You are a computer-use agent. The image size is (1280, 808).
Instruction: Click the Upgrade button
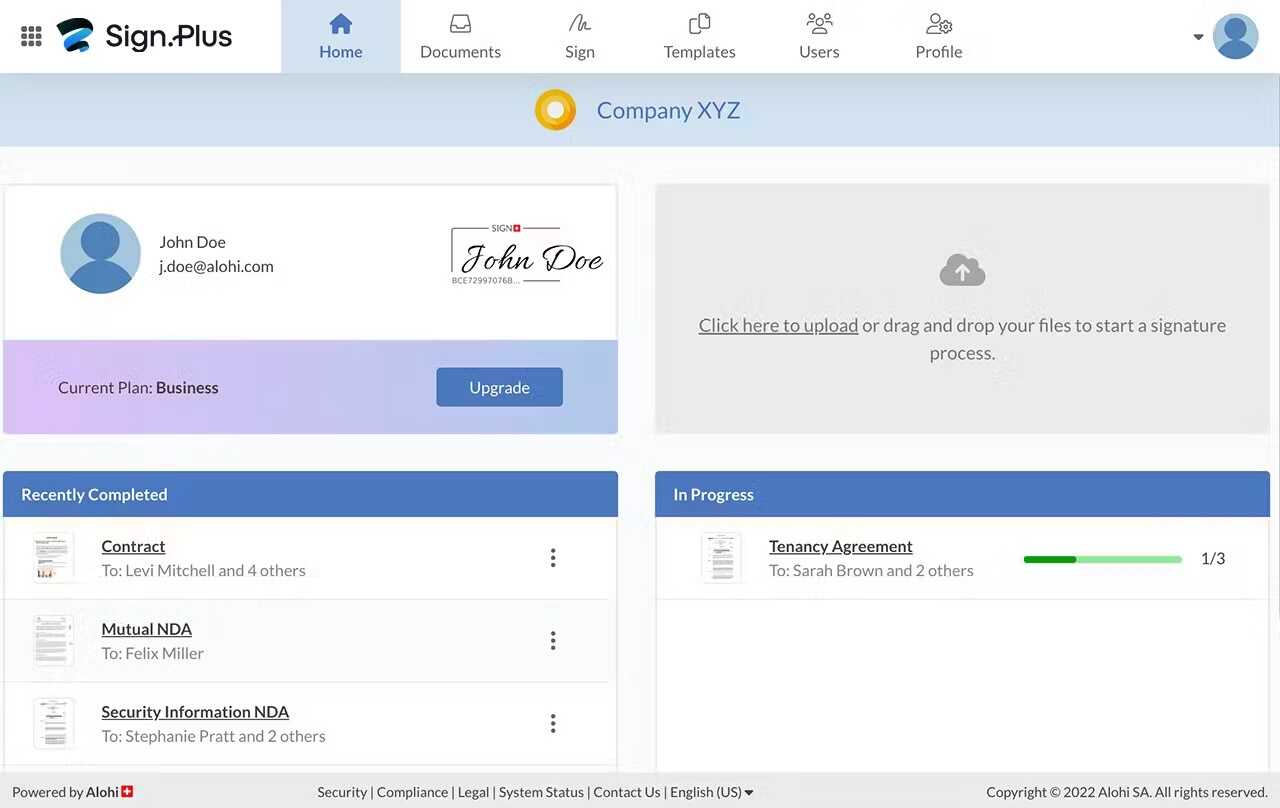pyautogui.click(x=499, y=387)
